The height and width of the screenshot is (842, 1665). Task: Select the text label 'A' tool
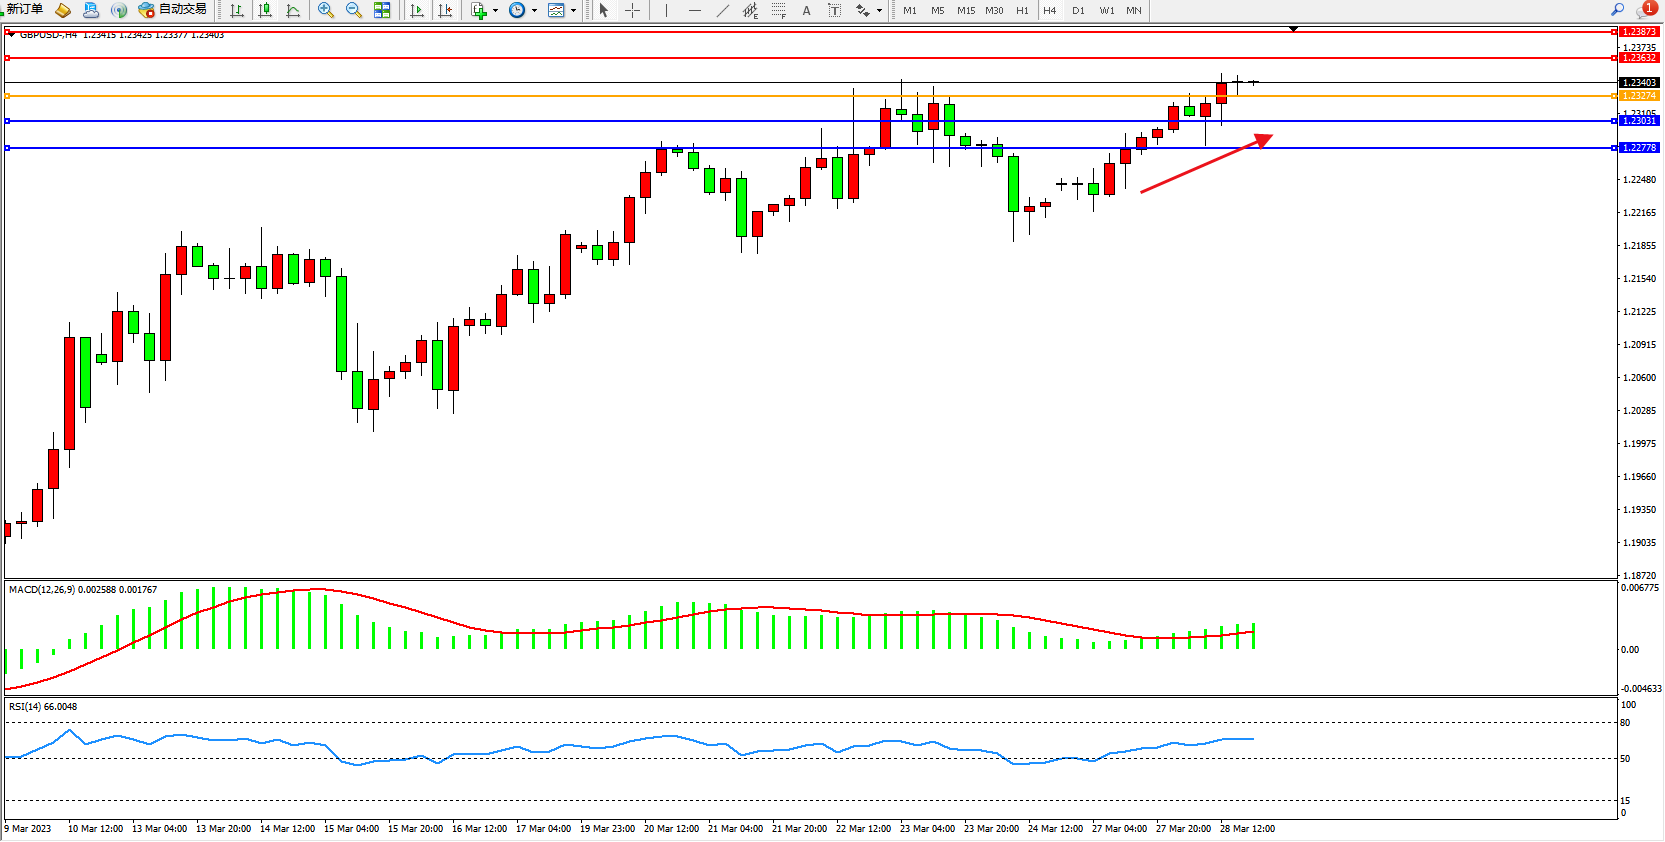[806, 10]
